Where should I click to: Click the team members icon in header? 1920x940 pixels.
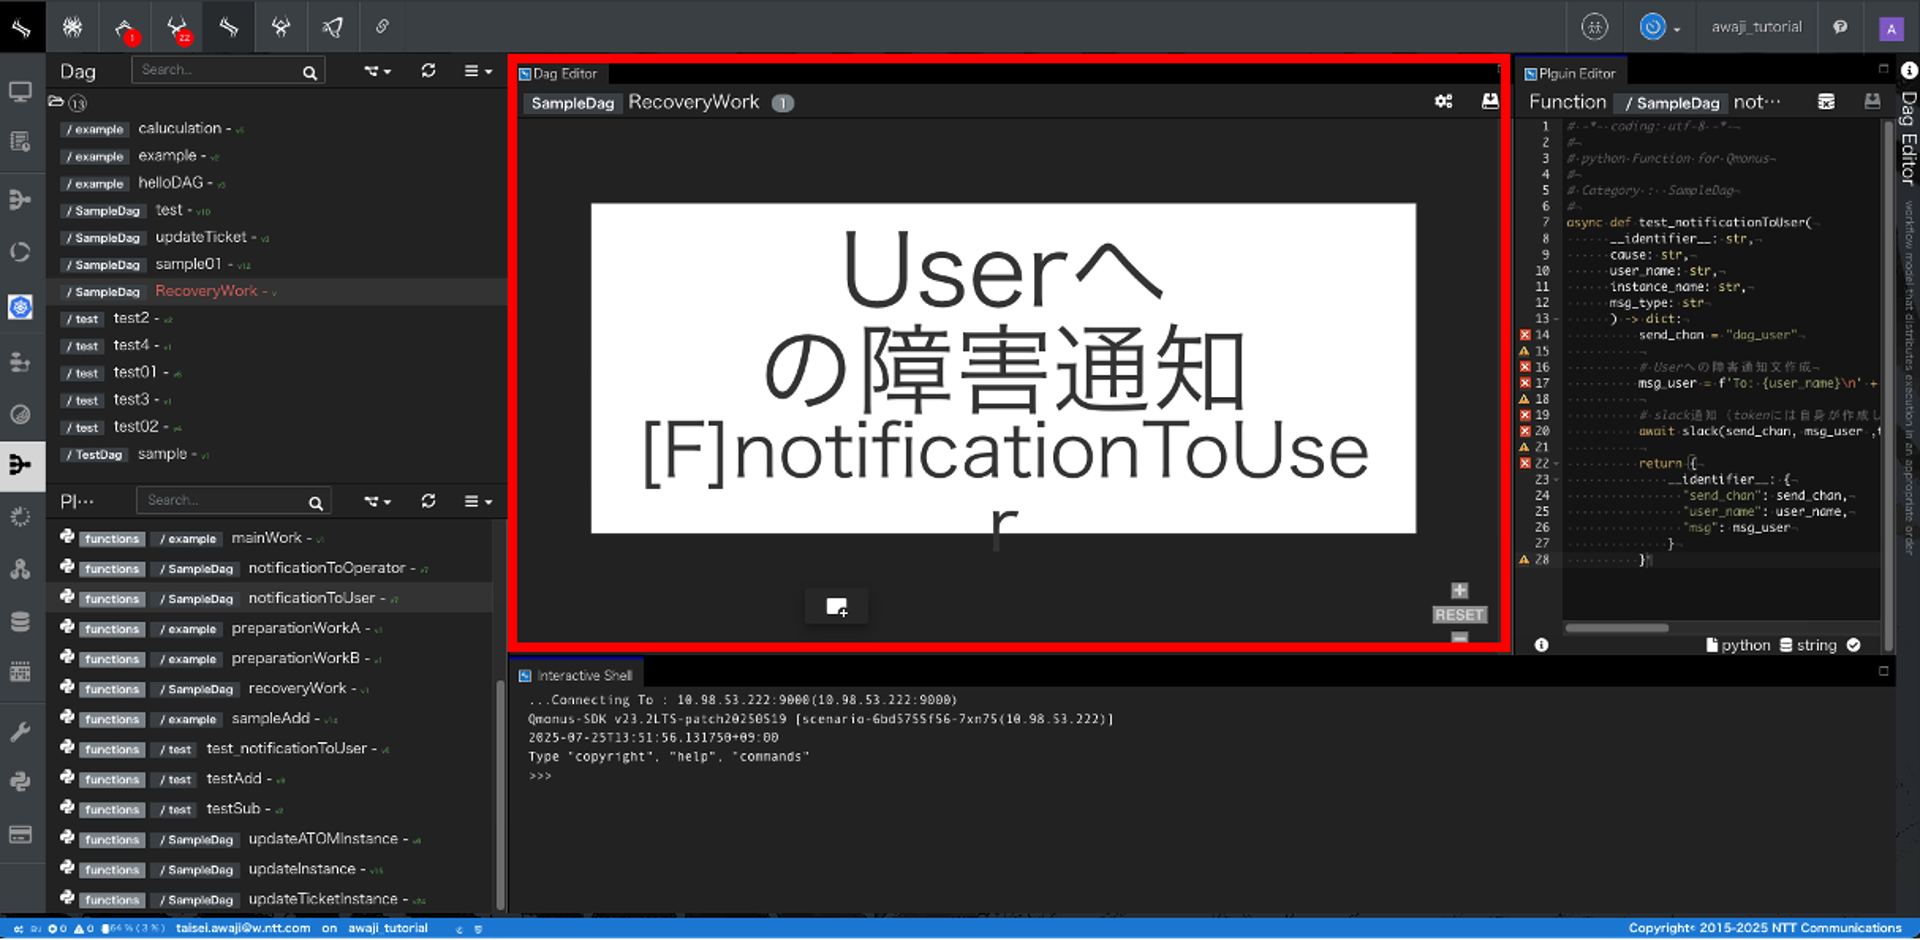tap(1594, 27)
